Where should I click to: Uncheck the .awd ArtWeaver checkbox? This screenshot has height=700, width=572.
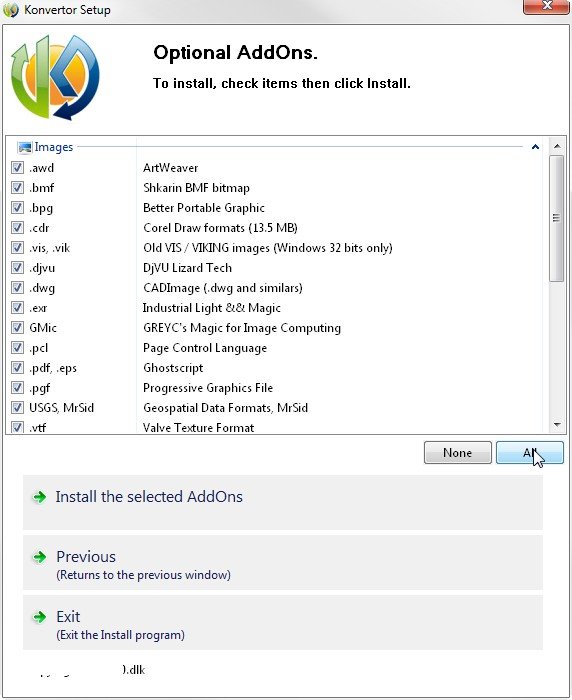pos(17,167)
